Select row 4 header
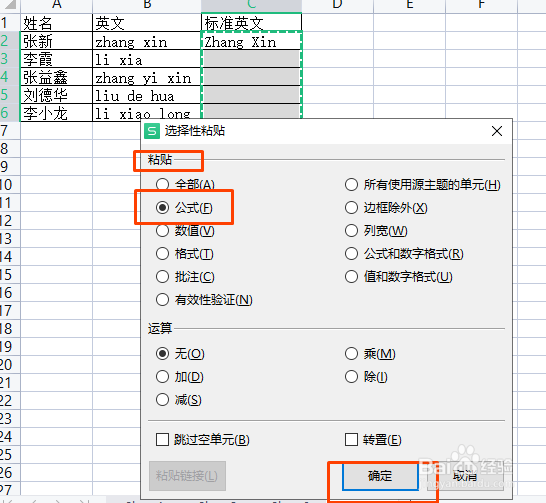The height and width of the screenshot is (503, 546). pyautogui.click(x=10, y=77)
